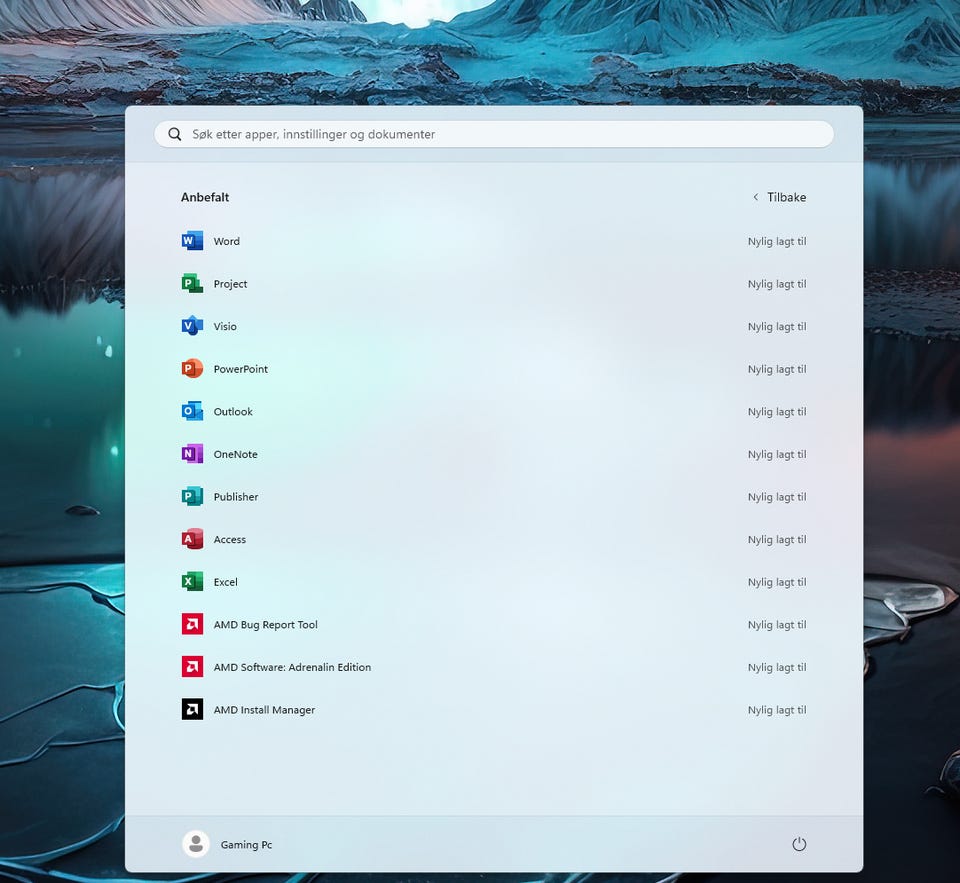Open the Publisher app icon
Viewport: 960px width, 883px height.
pos(192,497)
